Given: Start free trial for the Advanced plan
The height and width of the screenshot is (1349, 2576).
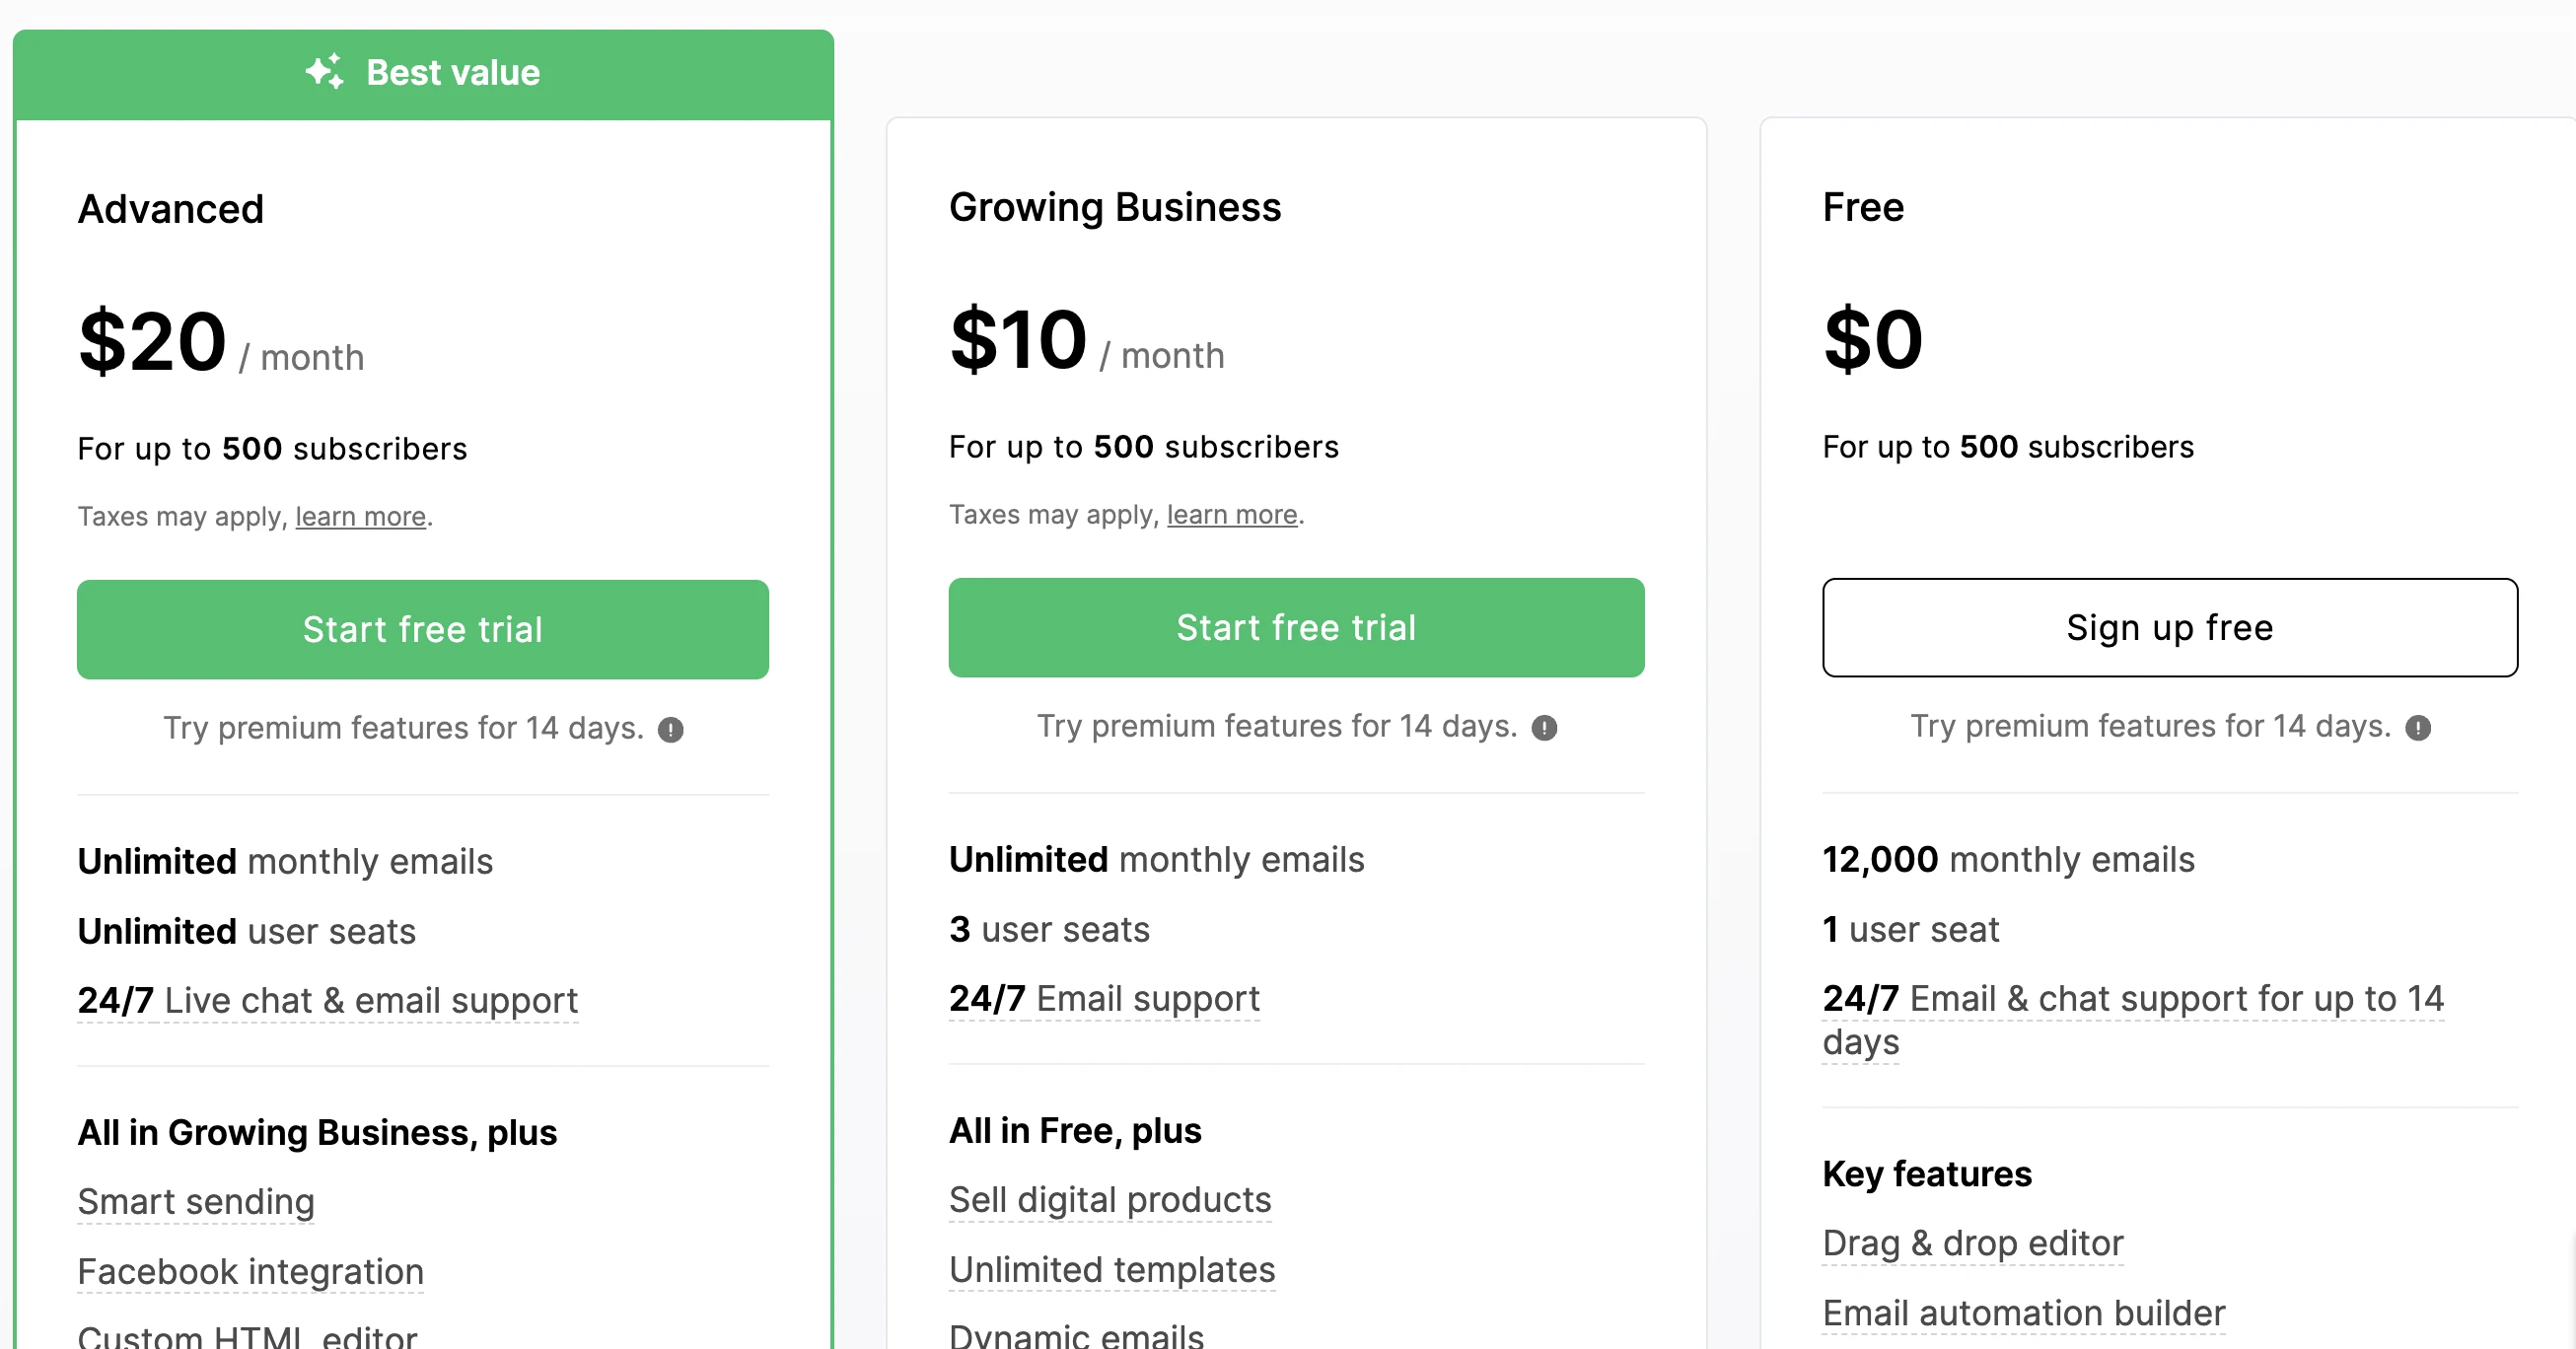Looking at the screenshot, I should 423,629.
